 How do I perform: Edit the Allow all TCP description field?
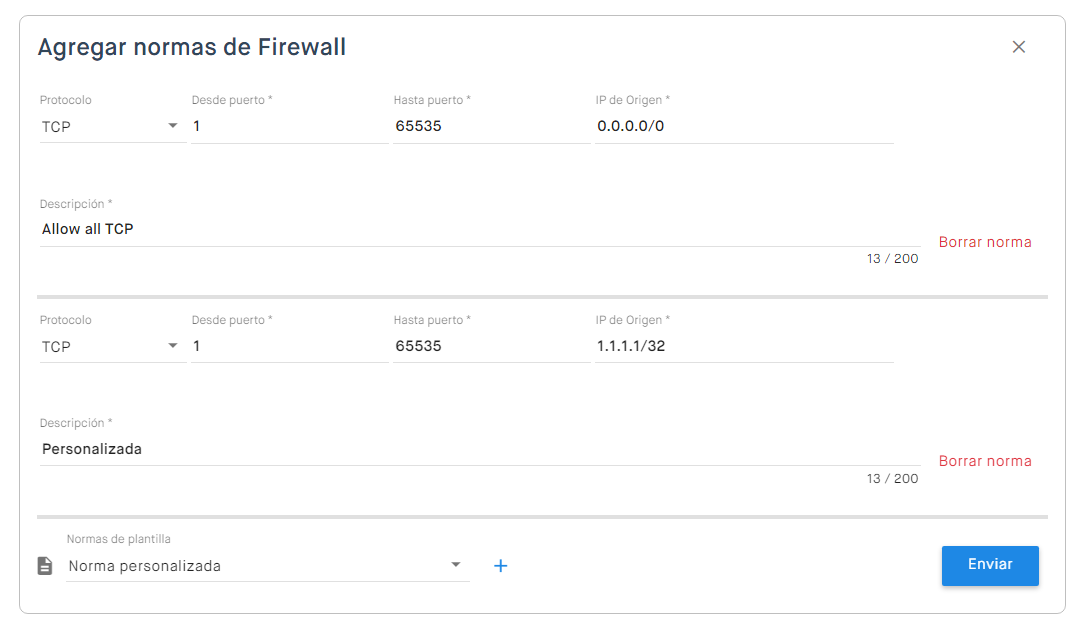point(480,230)
